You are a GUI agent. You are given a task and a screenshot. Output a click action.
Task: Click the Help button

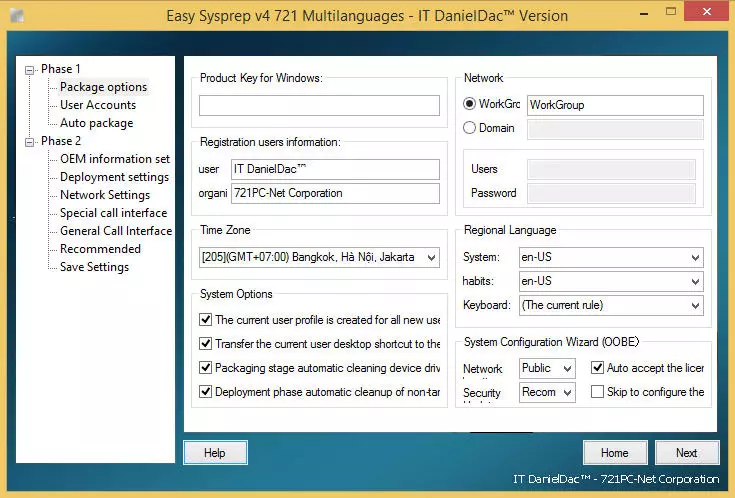pos(215,453)
